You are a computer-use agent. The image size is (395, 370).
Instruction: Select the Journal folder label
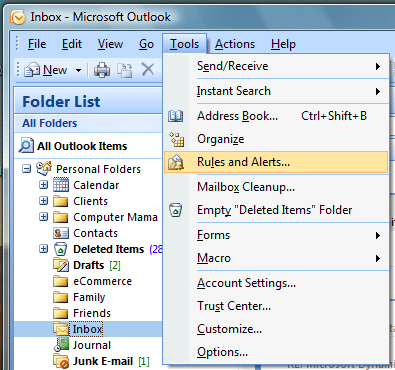(x=92, y=345)
